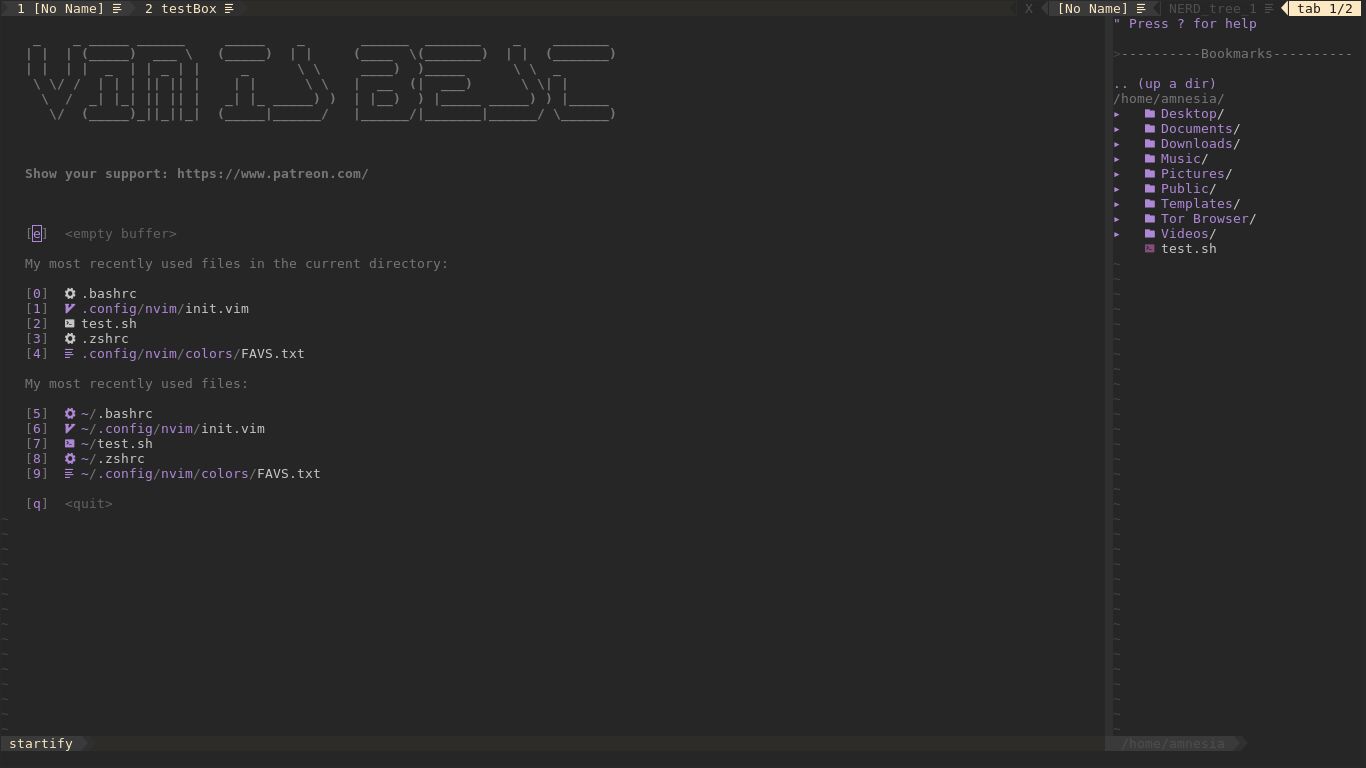Expand the Desktop directory arrow
Viewport: 1366px width, 768px height.
coord(1117,113)
